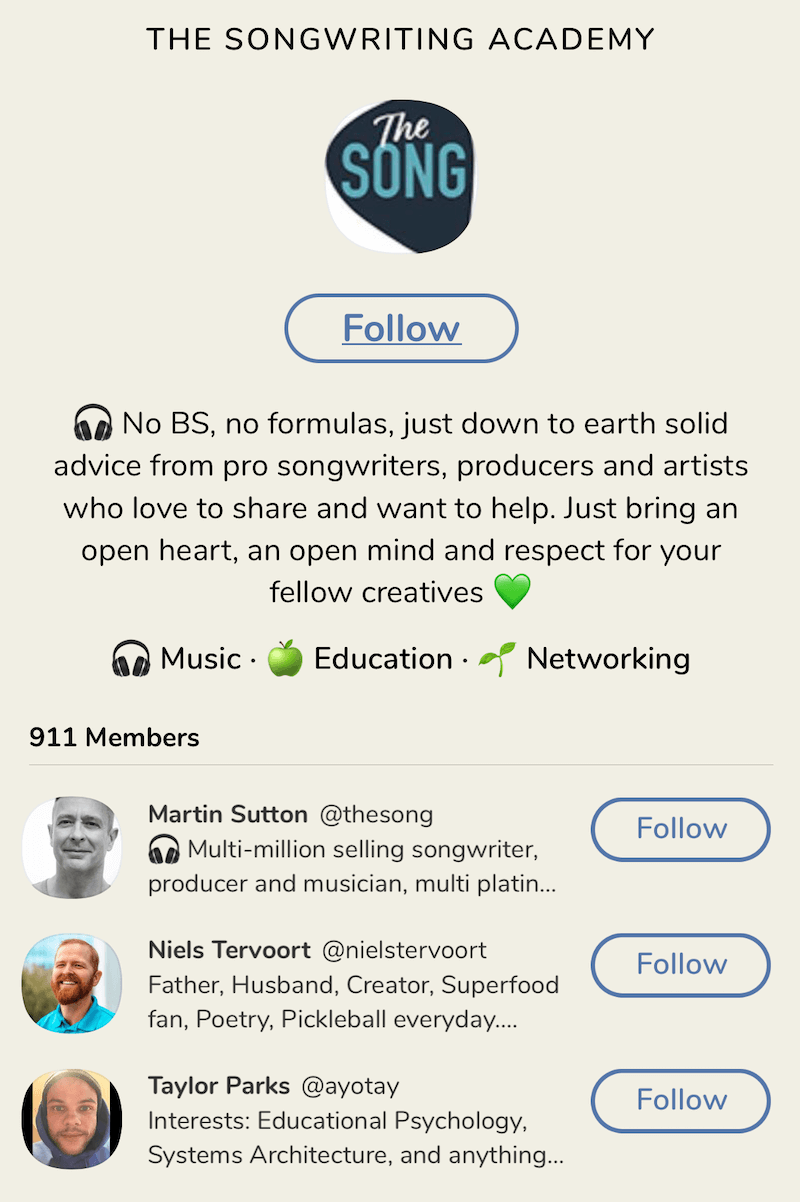Screen dimensions: 800x1202
Task: View the 911 Members list
Action: pos(114,738)
